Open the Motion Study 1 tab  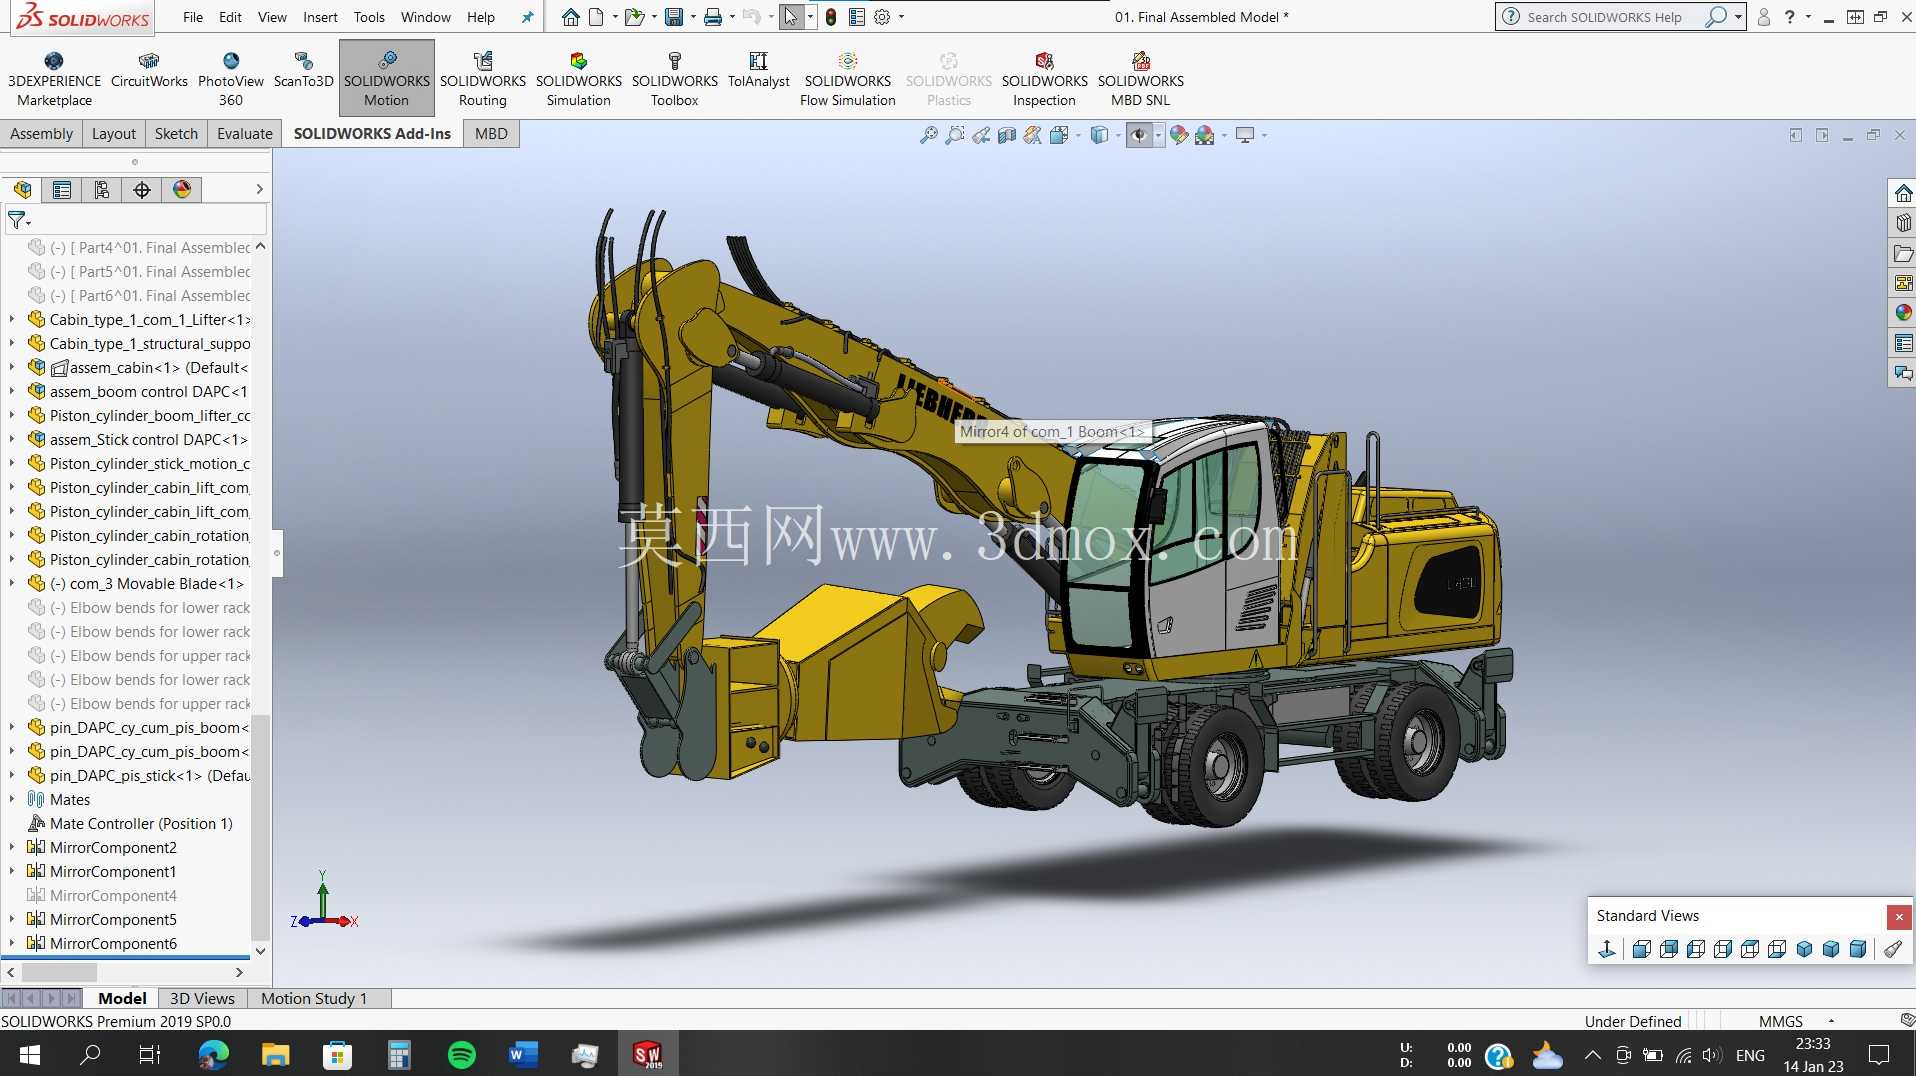click(314, 998)
